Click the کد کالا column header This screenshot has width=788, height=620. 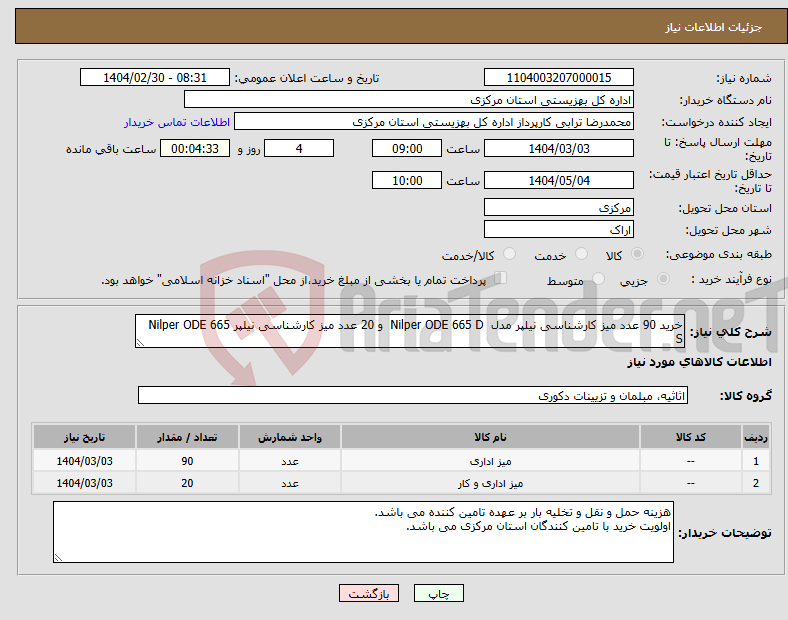(691, 437)
